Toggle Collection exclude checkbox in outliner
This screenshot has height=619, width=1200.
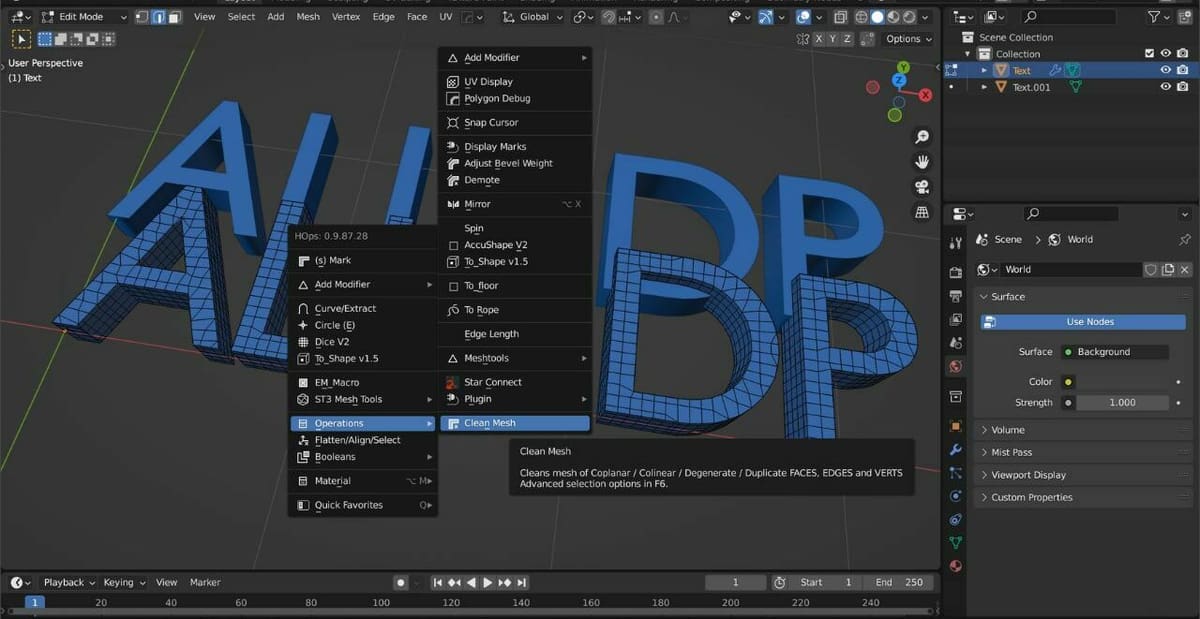pos(1149,54)
